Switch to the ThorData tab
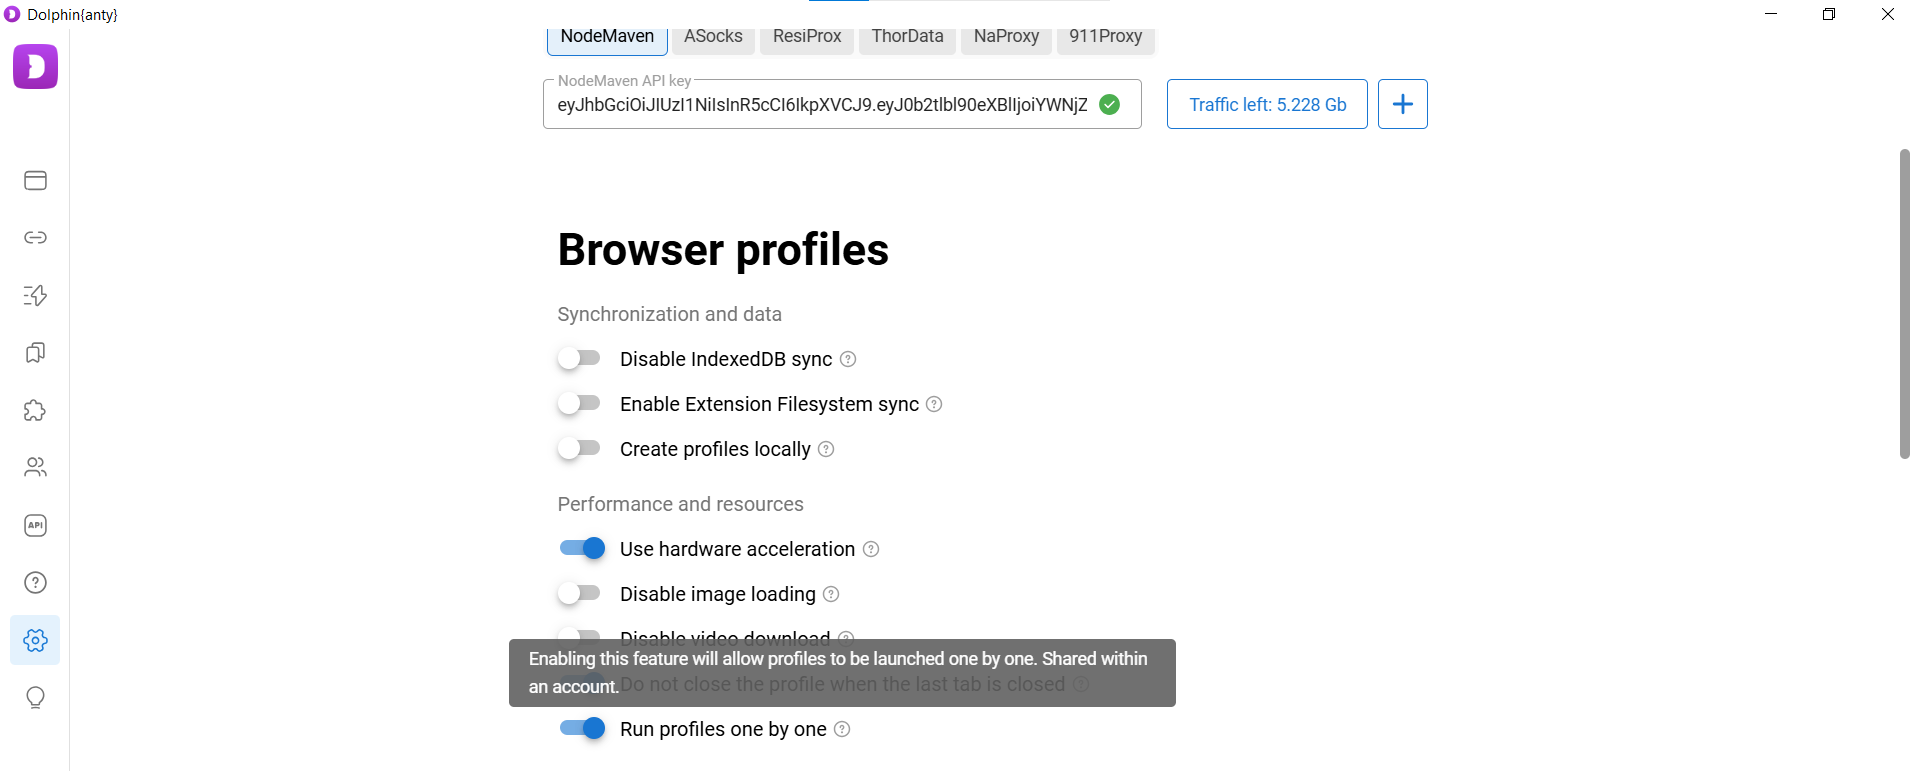The image size is (1920, 771). pos(907,37)
